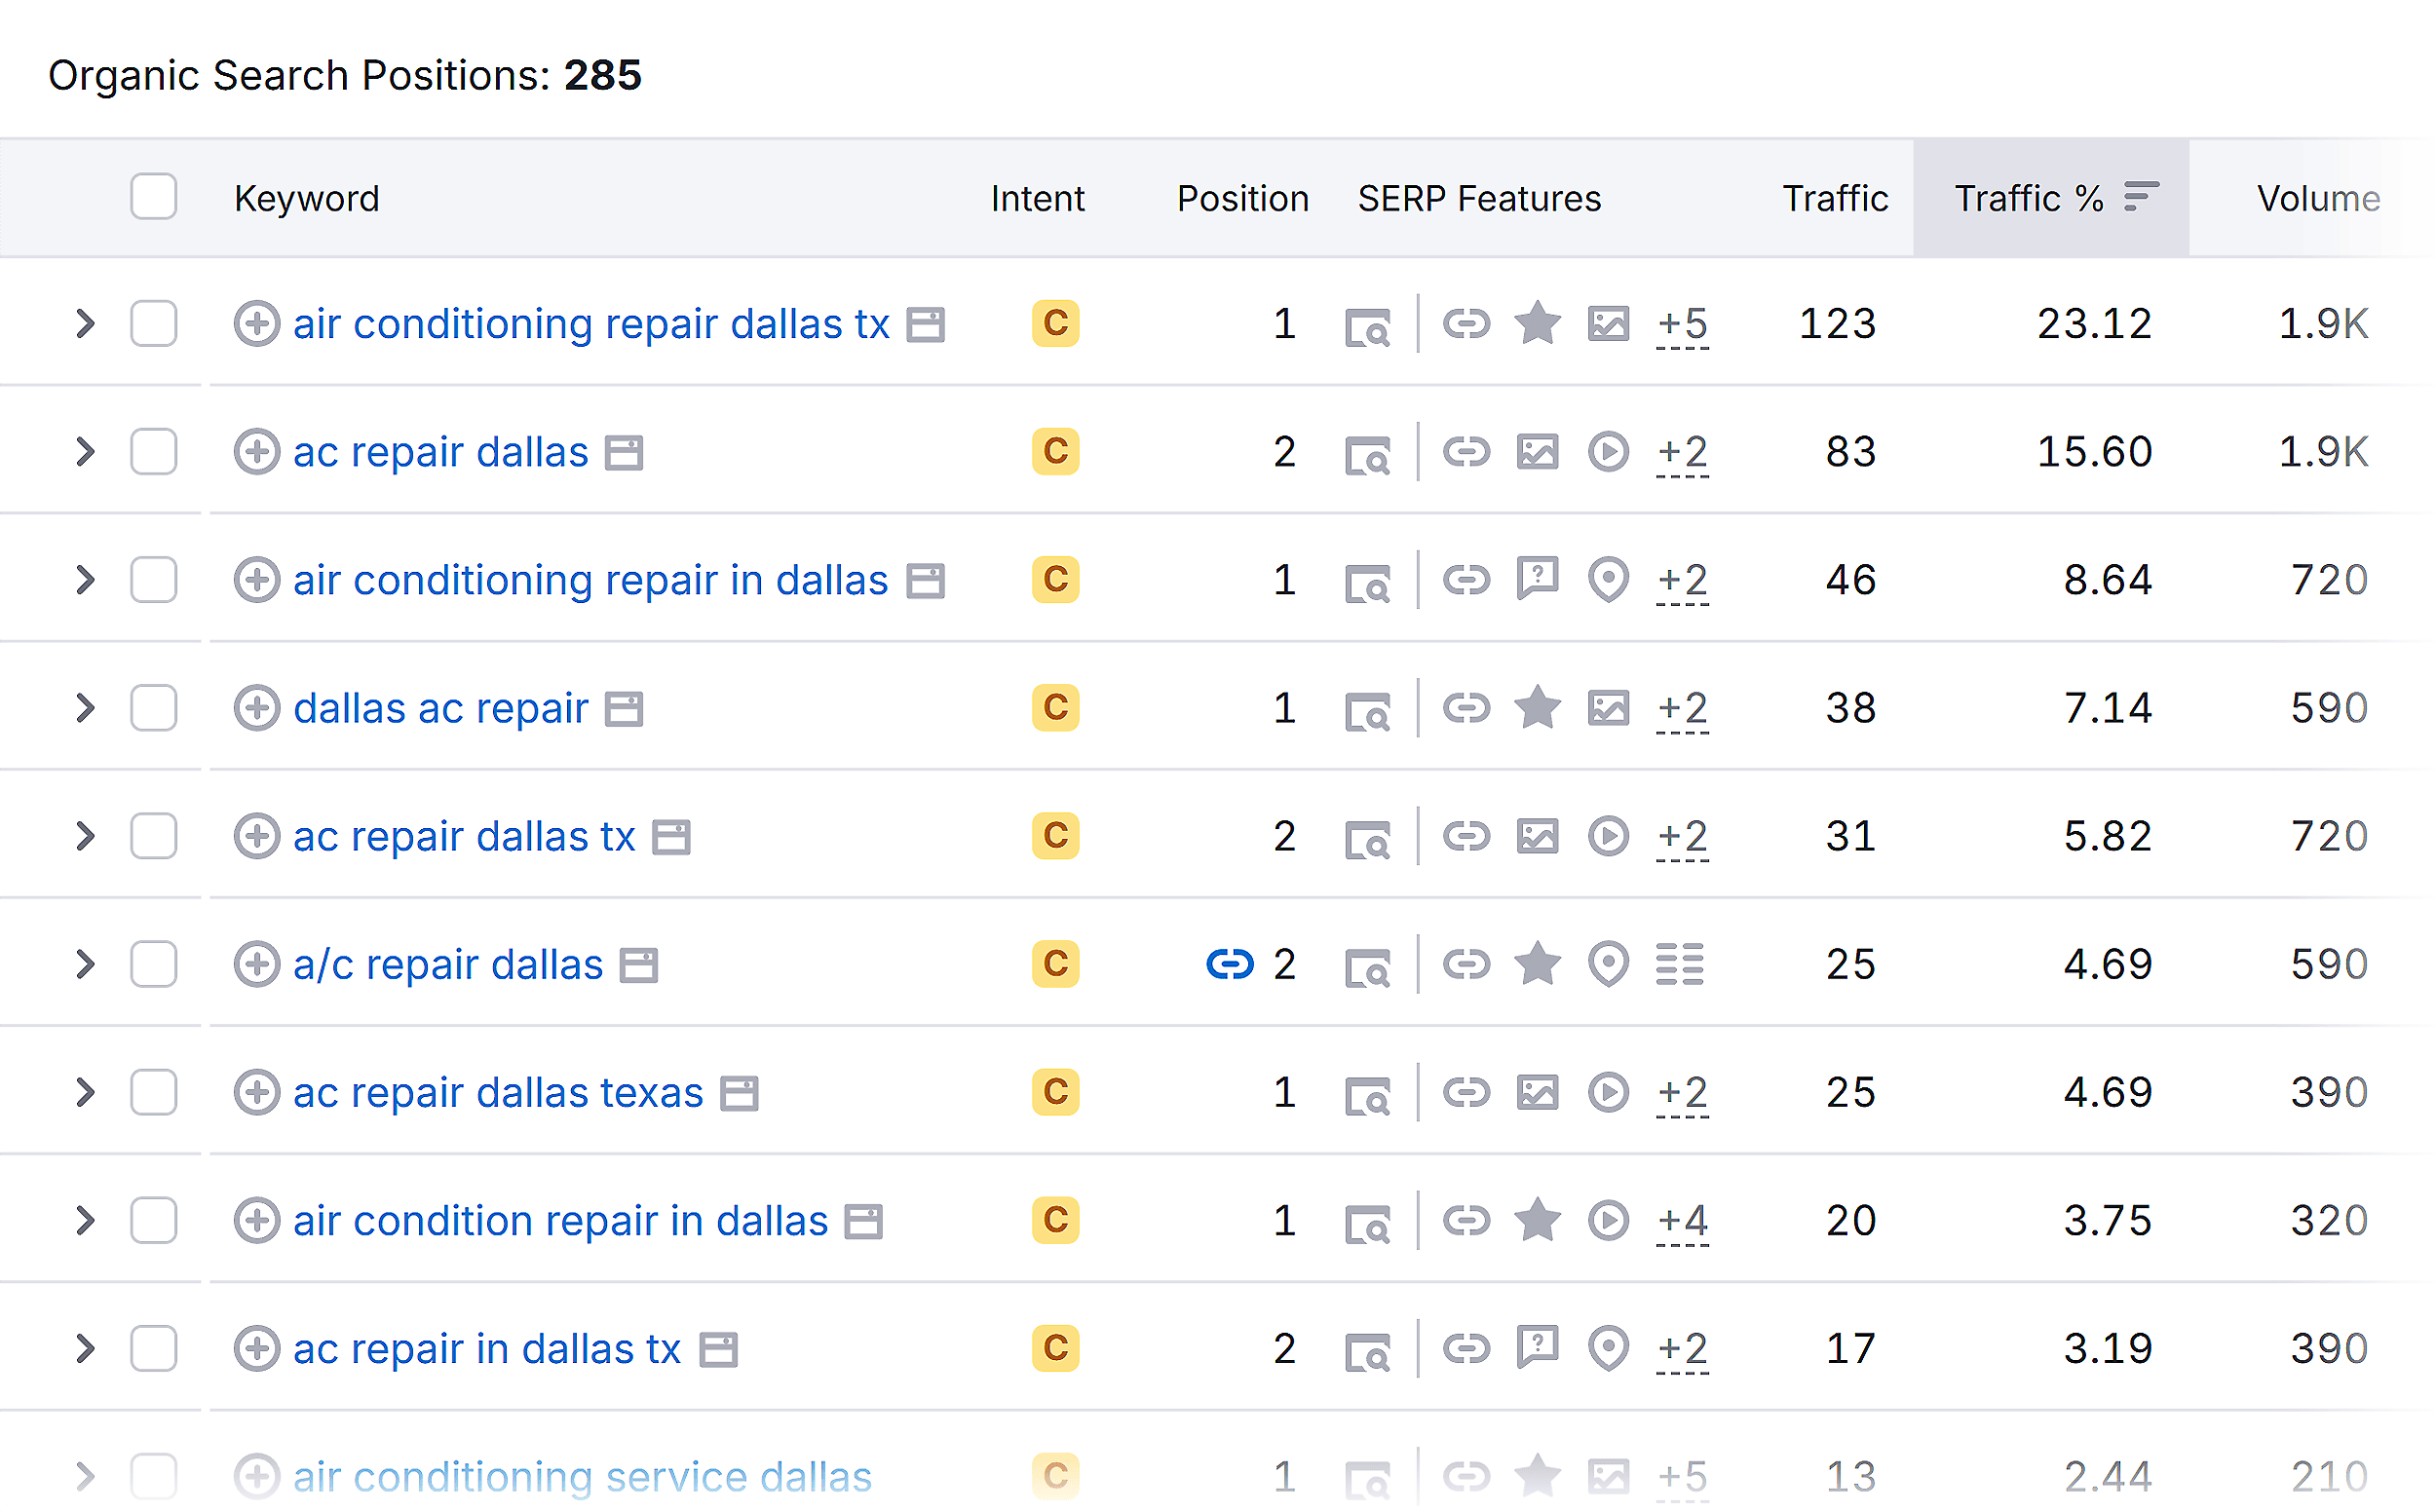2436x1512 pixels.
Task: Open keyword link 'dallas ac repair'
Action: pos(441,709)
